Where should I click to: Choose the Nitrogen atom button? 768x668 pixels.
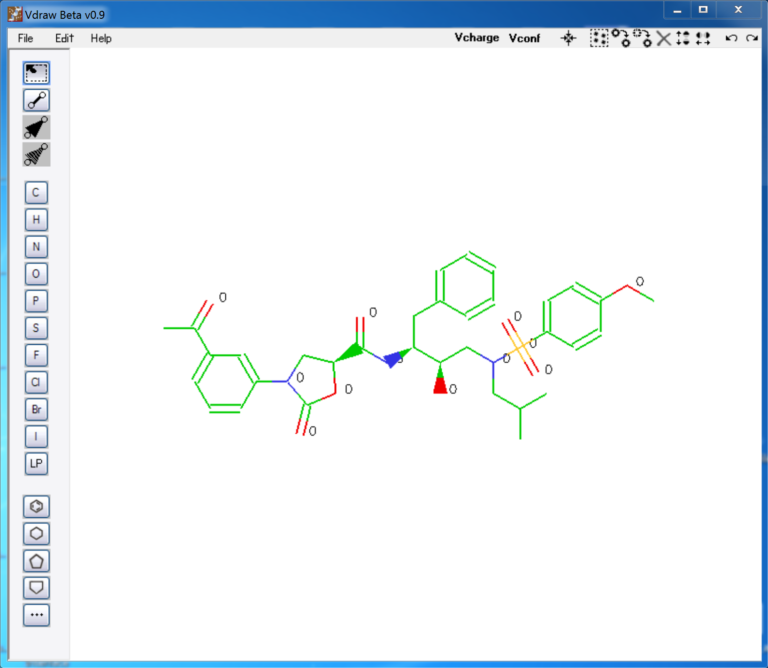pyautogui.click(x=37, y=246)
